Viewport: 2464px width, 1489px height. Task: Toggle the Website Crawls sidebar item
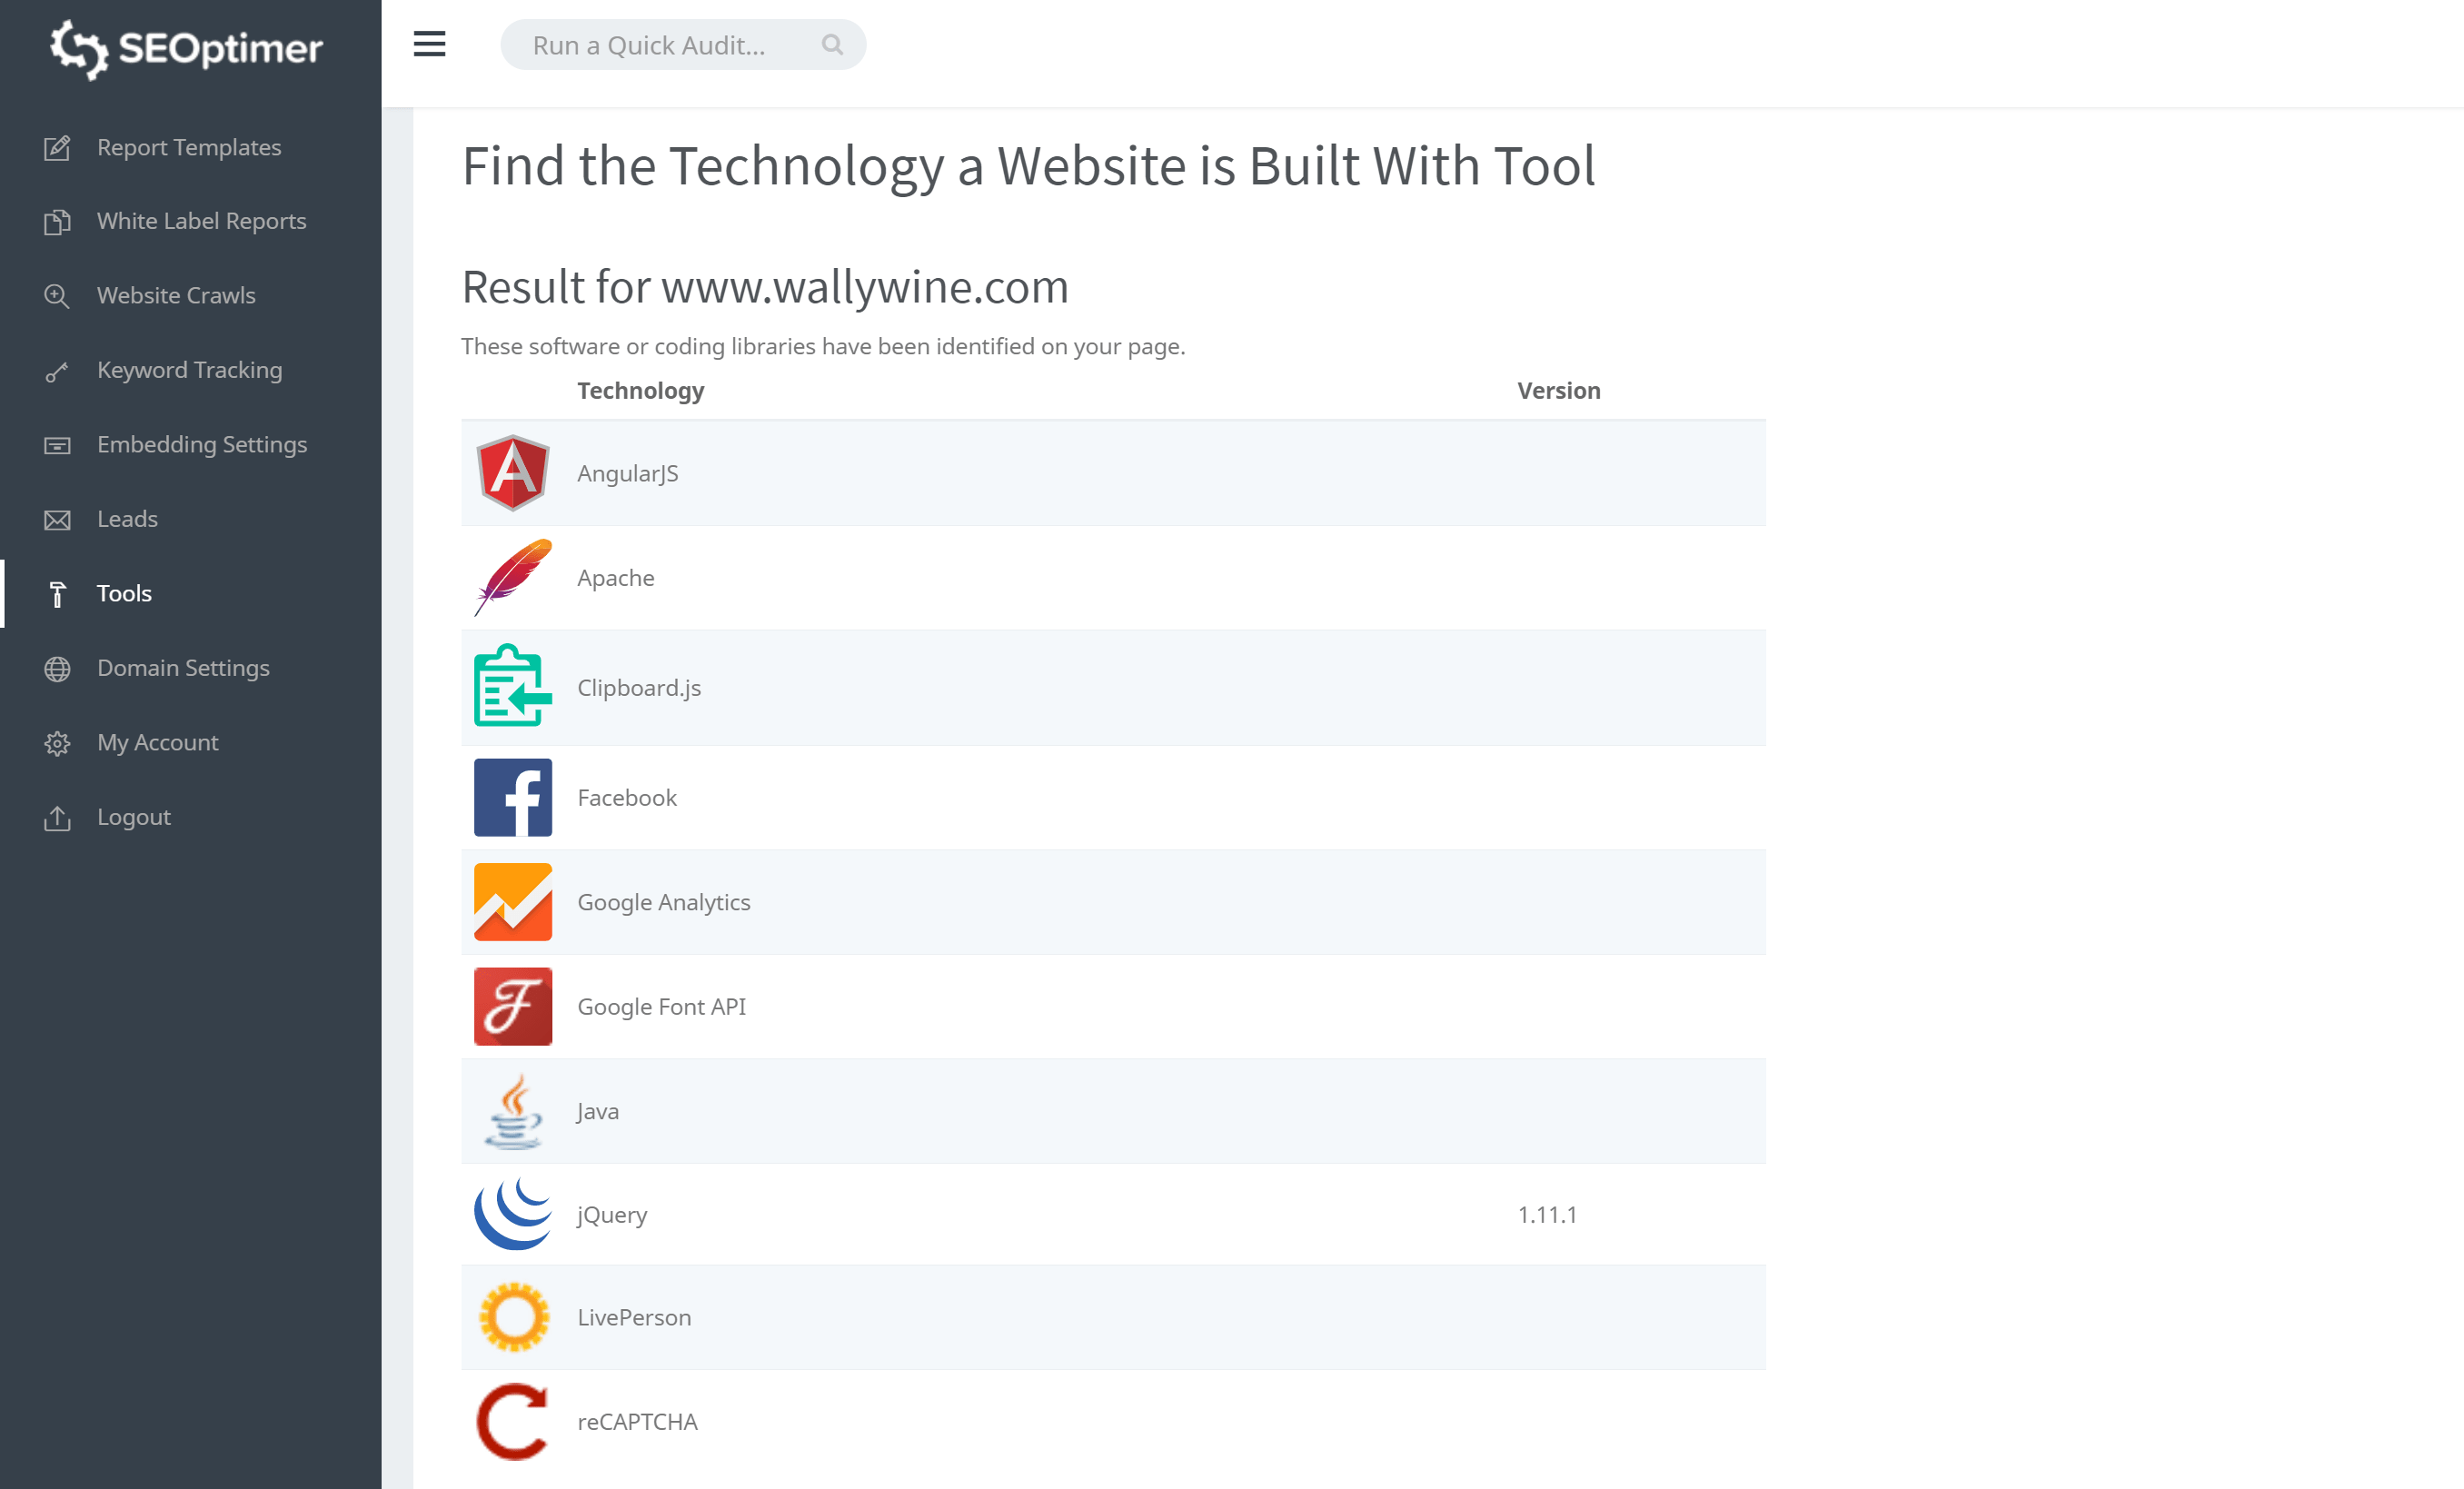(x=176, y=294)
